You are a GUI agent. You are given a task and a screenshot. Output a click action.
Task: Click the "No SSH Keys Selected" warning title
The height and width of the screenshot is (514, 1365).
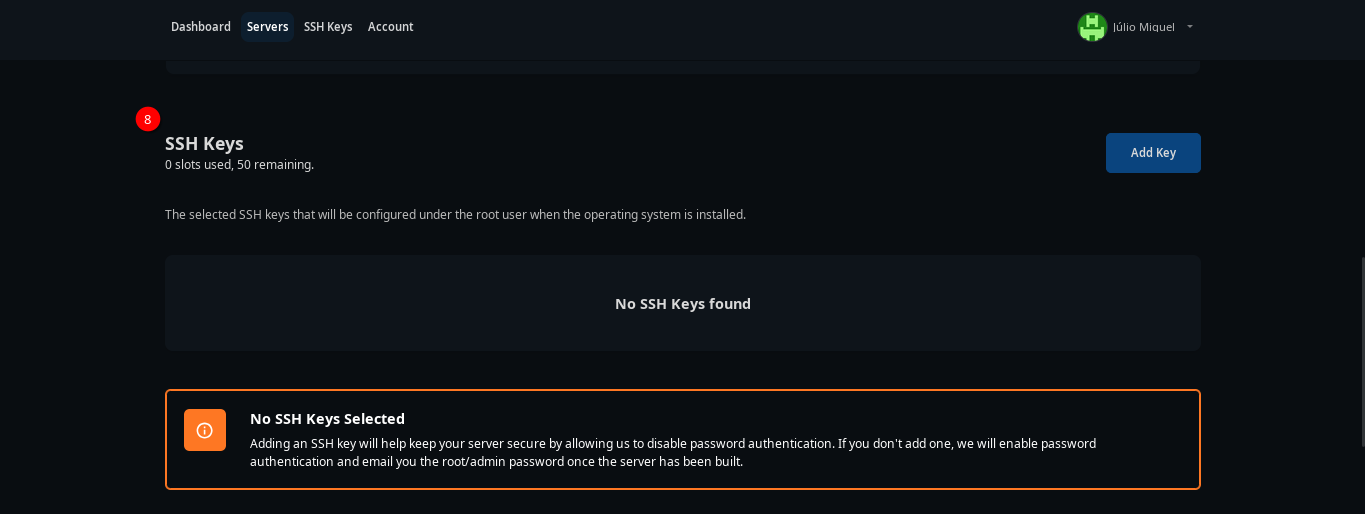(327, 419)
